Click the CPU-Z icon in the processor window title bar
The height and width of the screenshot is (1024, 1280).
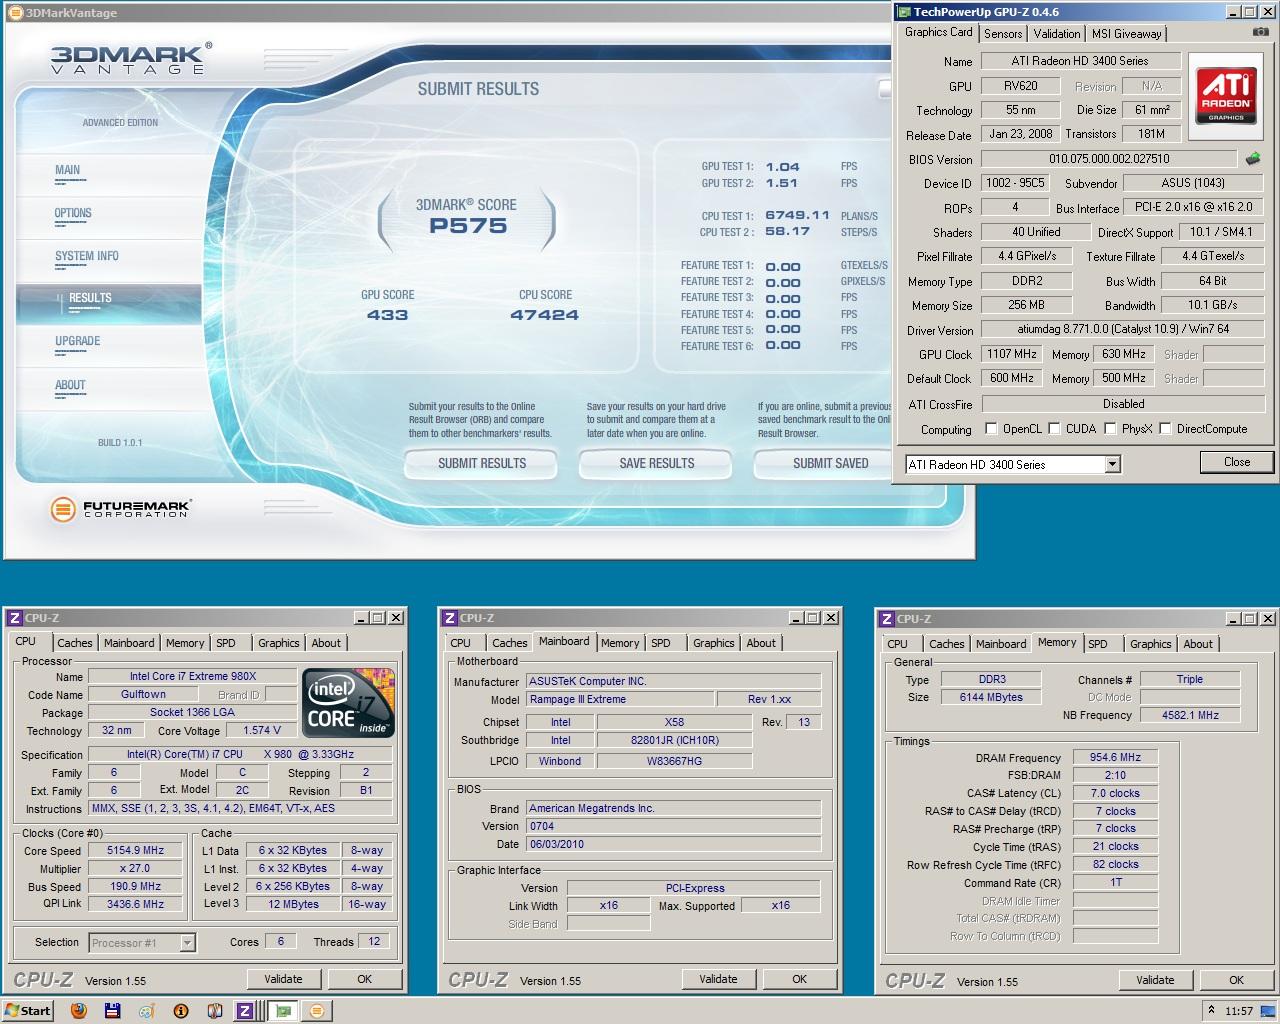[x=14, y=618]
